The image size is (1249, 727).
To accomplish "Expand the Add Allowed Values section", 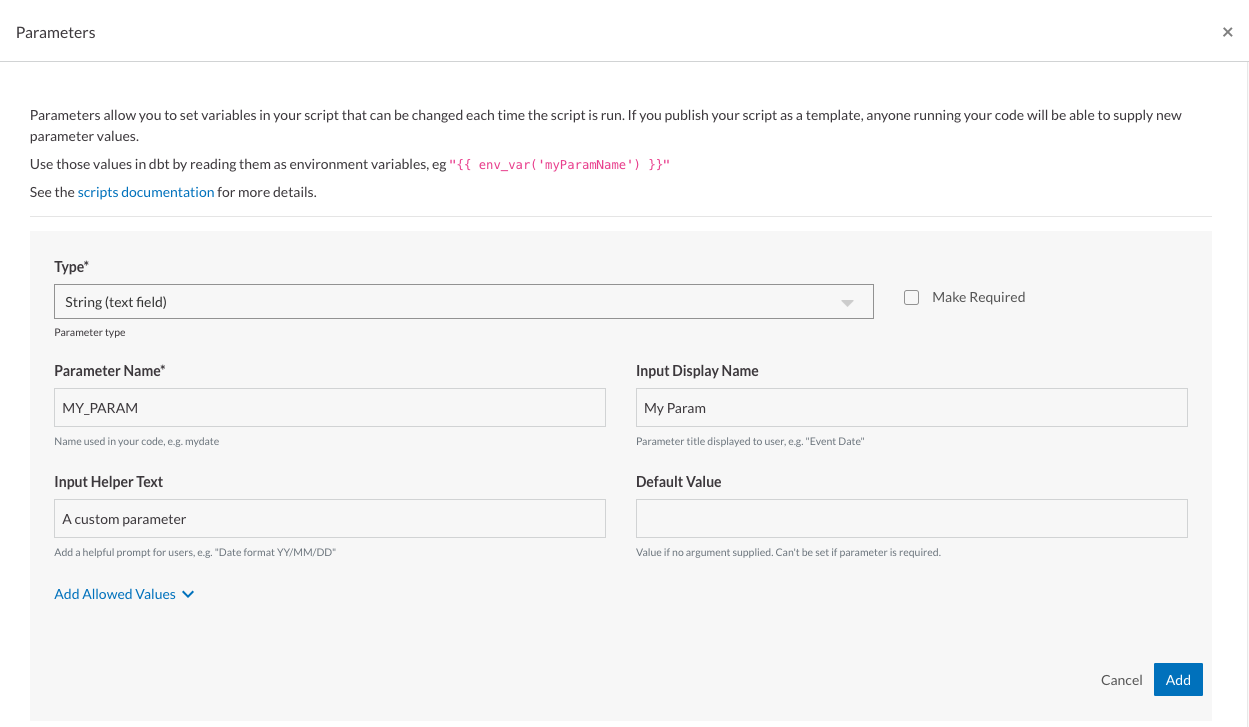I will [114, 593].
